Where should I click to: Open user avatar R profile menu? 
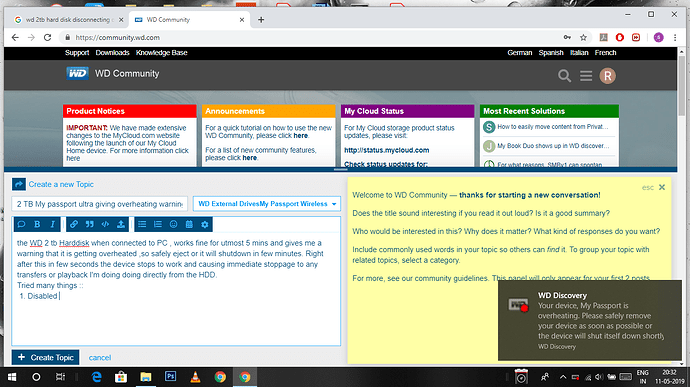607,76
